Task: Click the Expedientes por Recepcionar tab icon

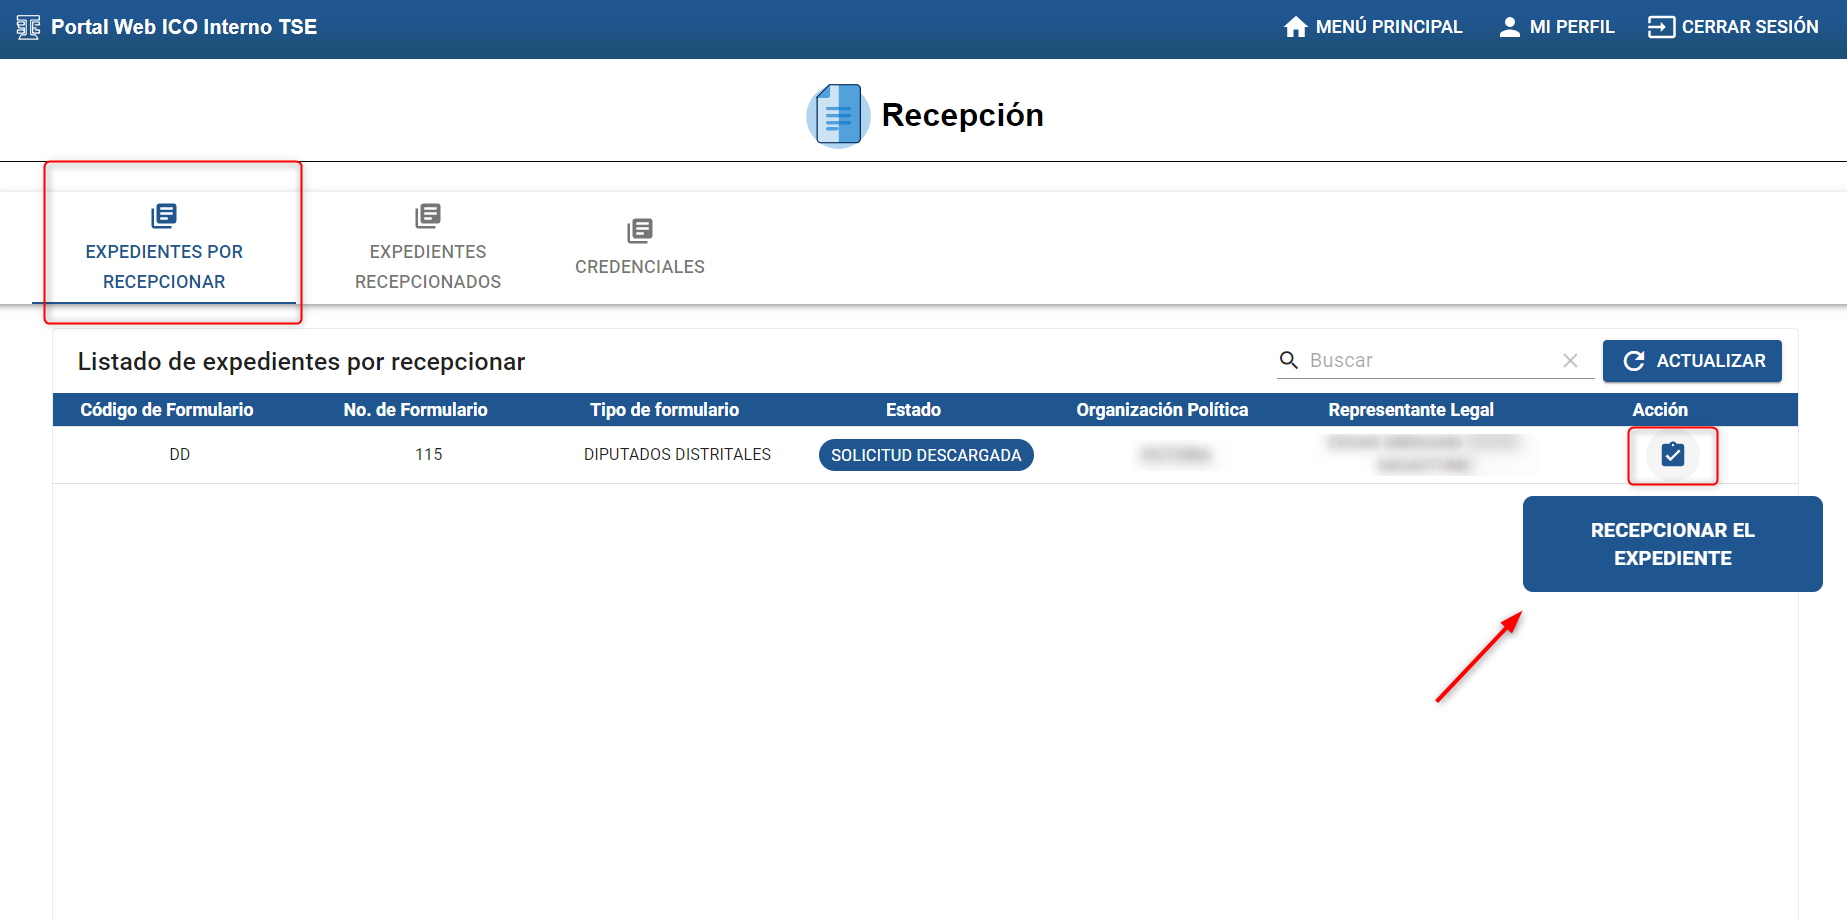Action: 163,215
